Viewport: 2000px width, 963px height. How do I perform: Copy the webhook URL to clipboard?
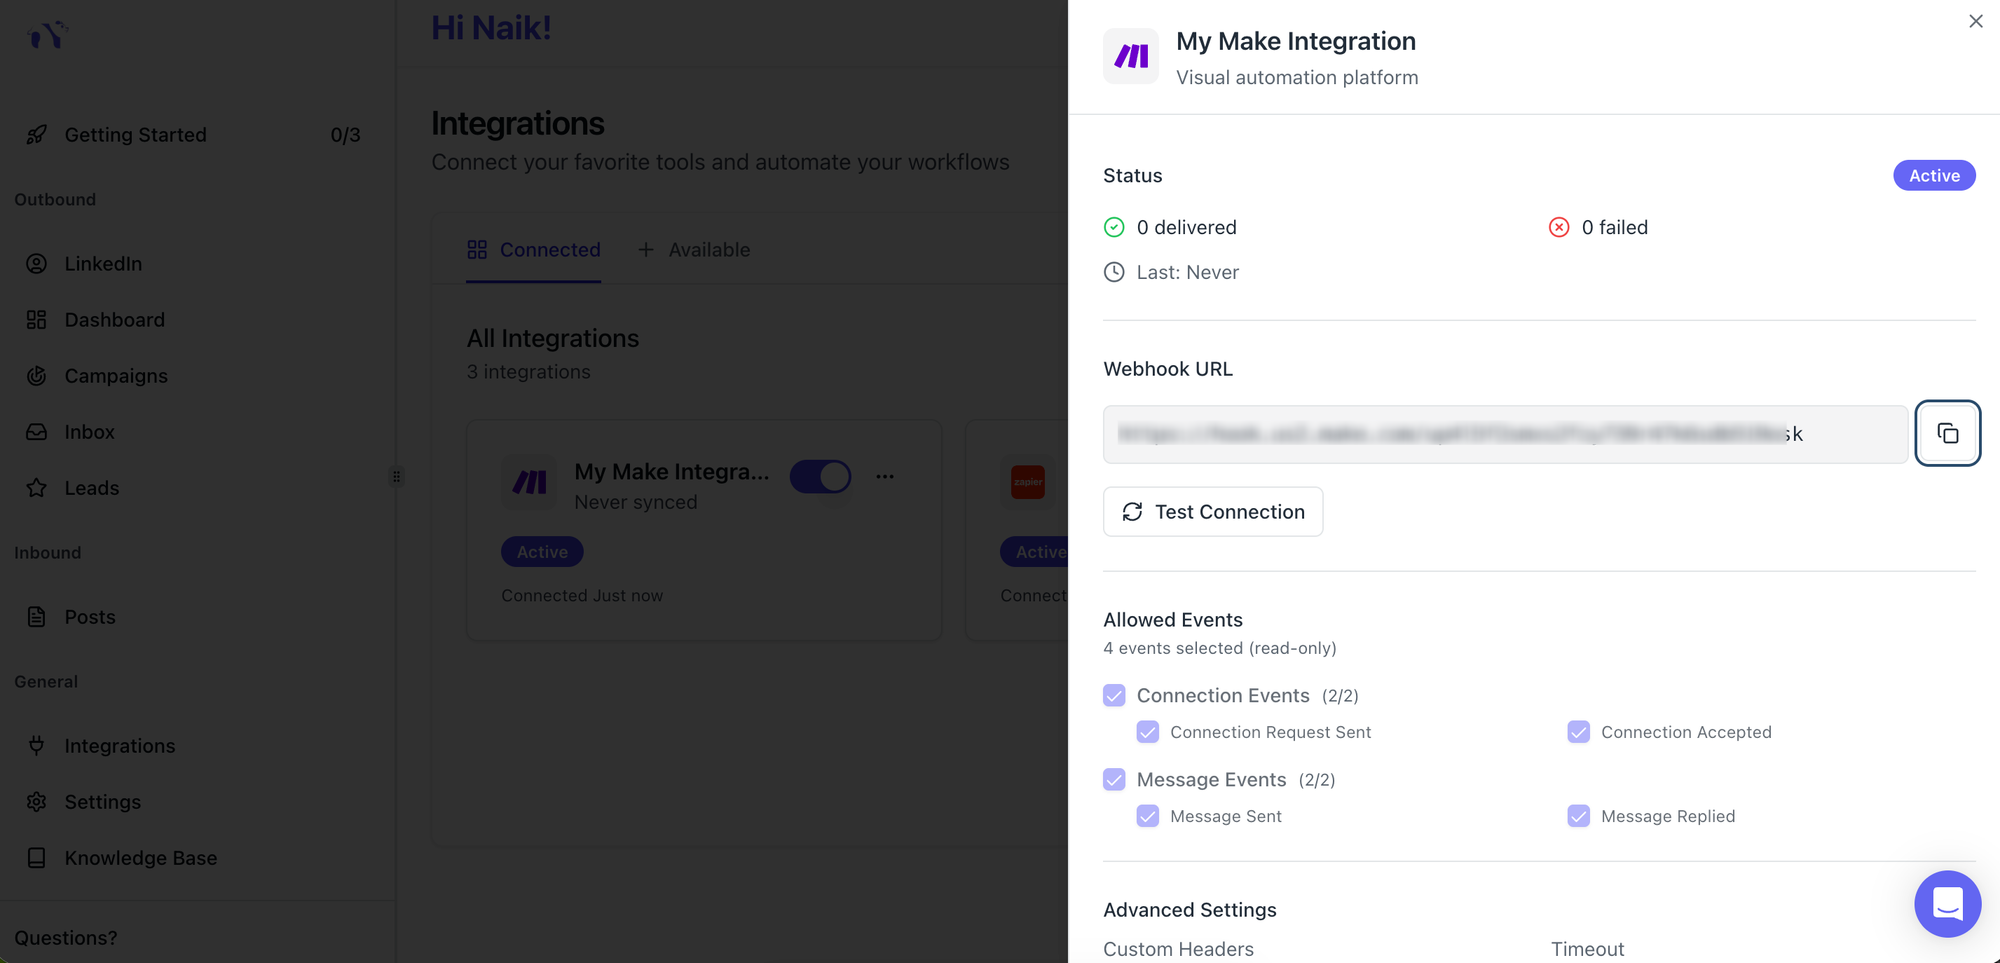pyautogui.click(x=1947, y=433)
